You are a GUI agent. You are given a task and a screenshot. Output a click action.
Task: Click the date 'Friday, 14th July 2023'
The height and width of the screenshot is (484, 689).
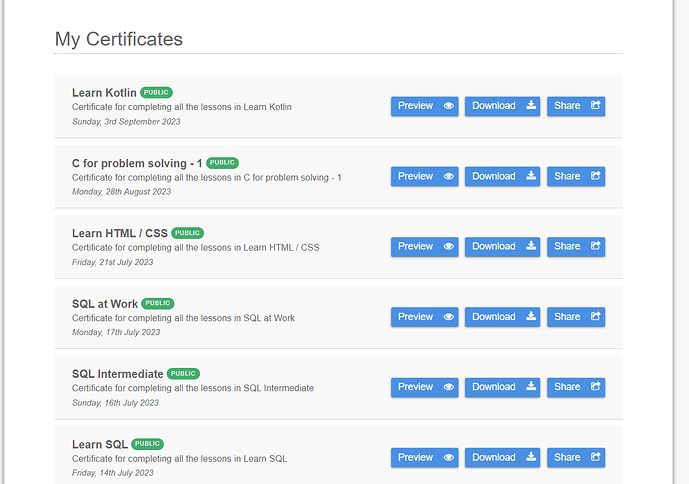(112, 473)
